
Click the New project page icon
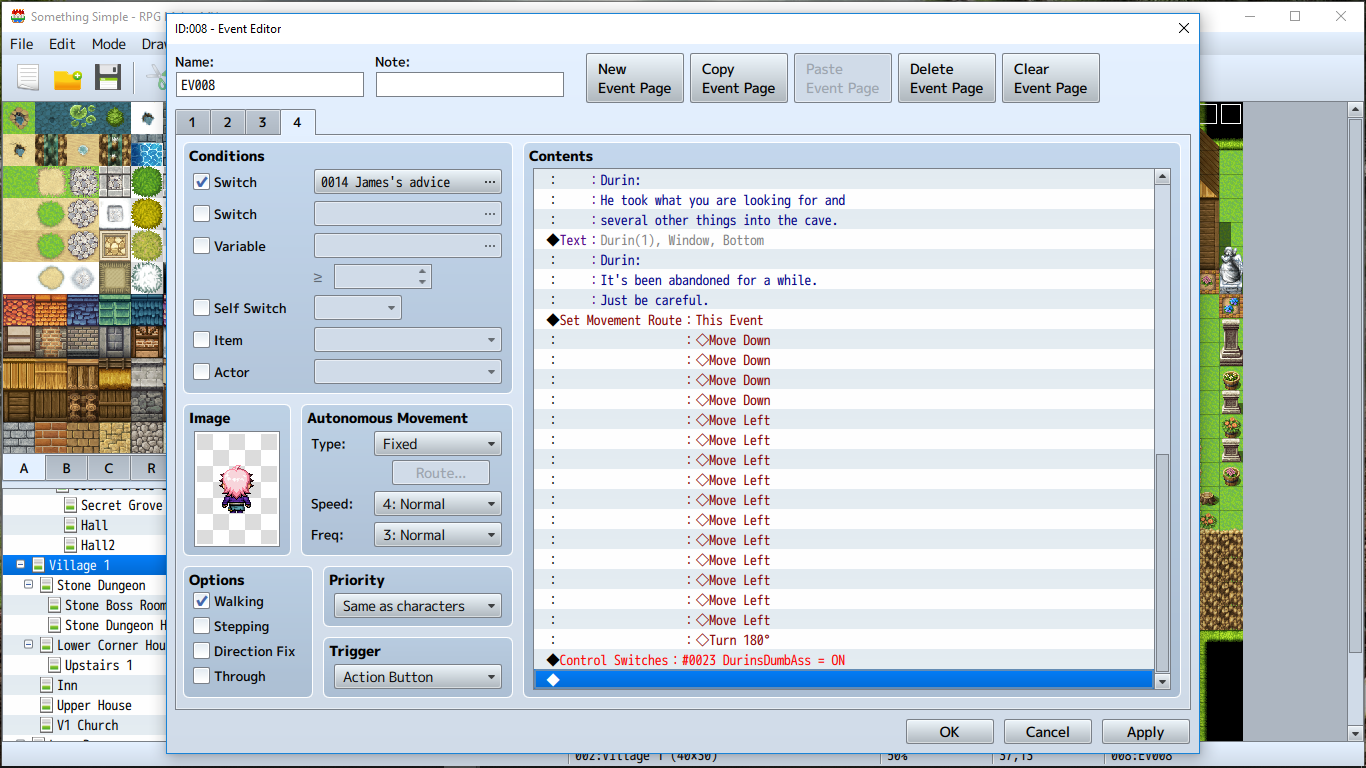(x=28, y=77)
